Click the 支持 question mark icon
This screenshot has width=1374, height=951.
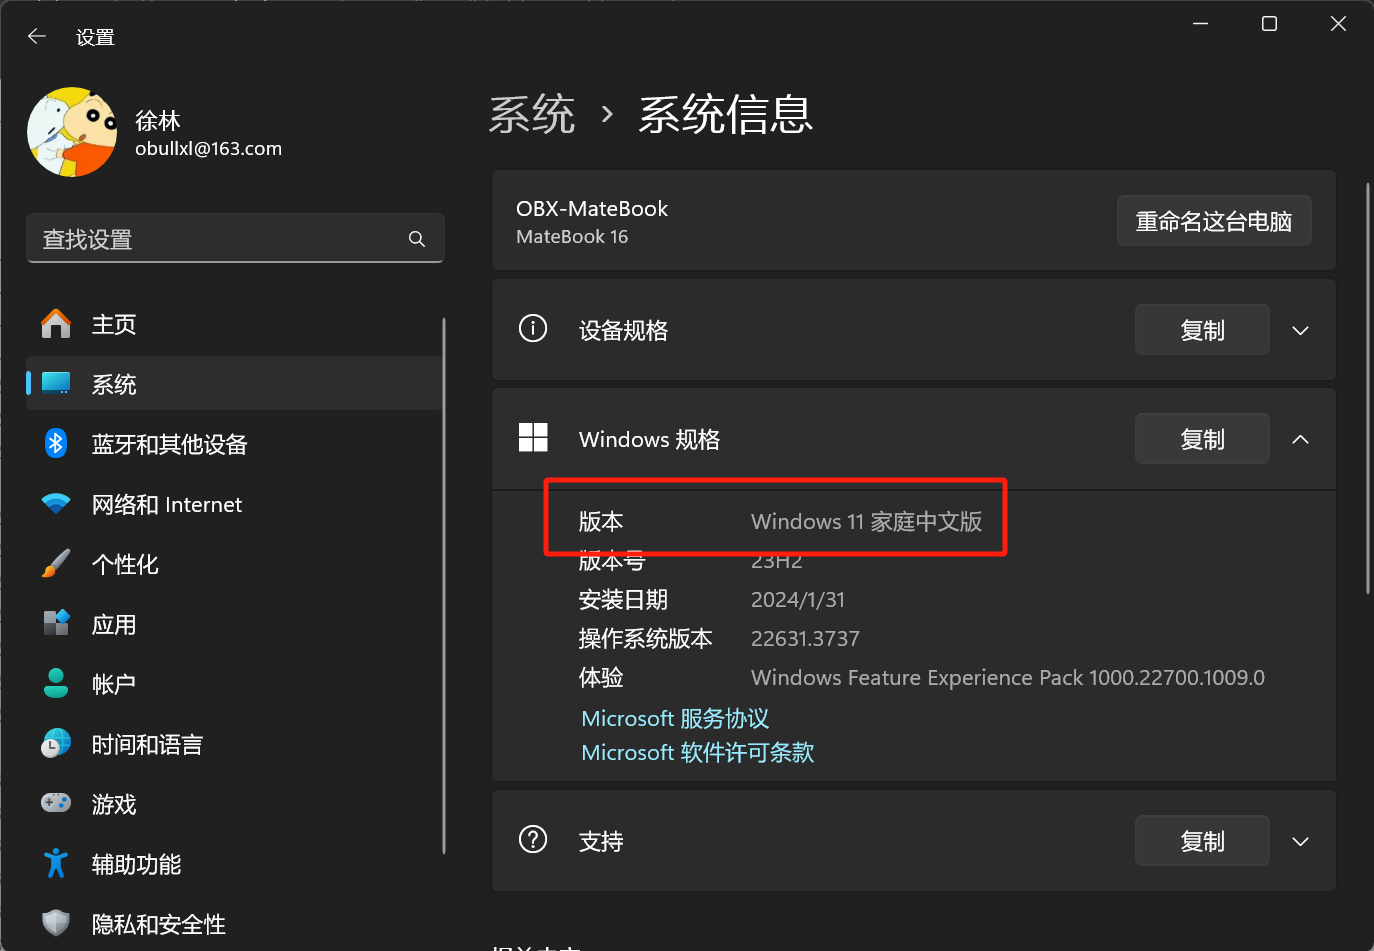coord(533,839)
